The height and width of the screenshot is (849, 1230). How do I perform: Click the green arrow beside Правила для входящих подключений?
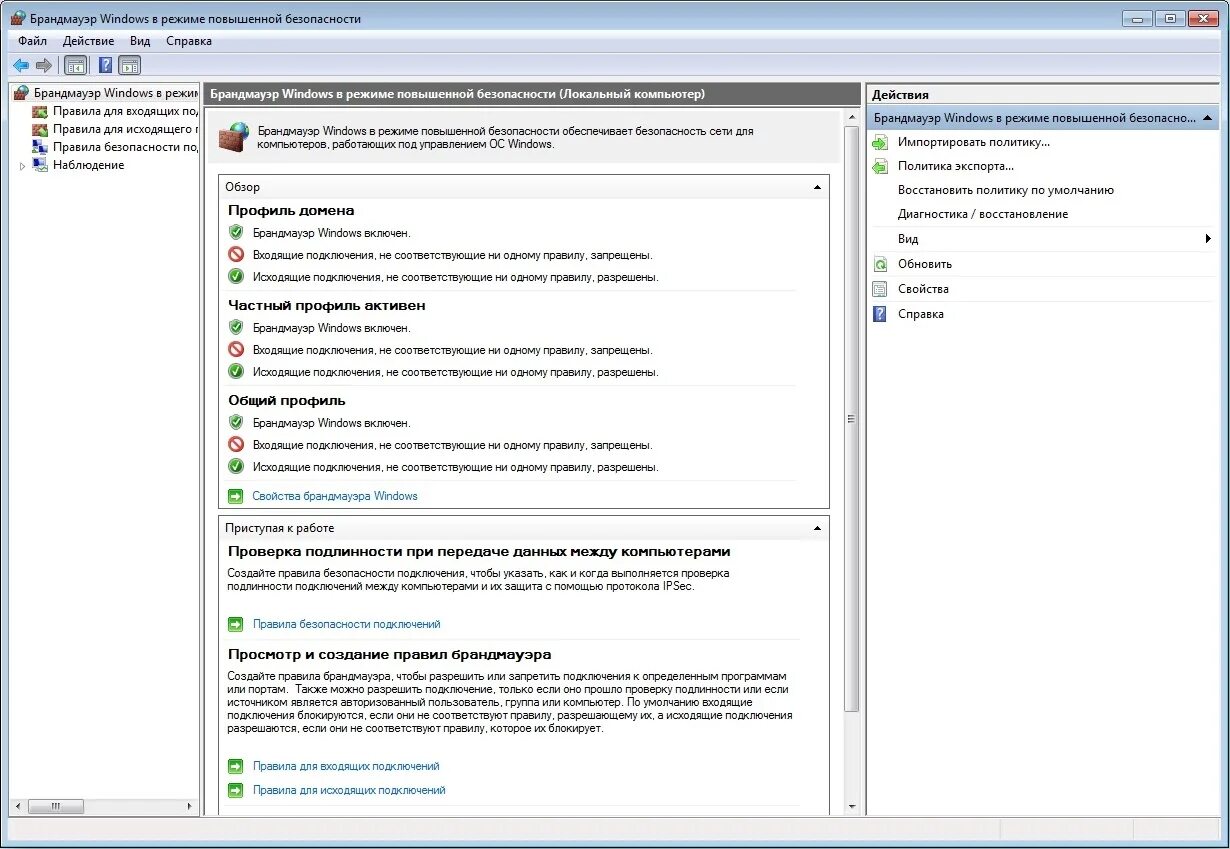(x=236, y=766)
